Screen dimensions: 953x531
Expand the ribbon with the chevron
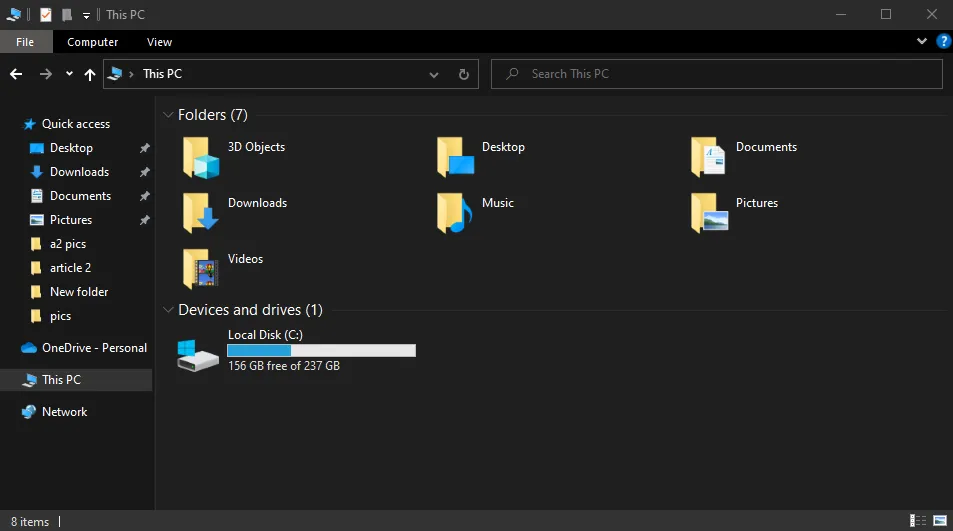922,41
